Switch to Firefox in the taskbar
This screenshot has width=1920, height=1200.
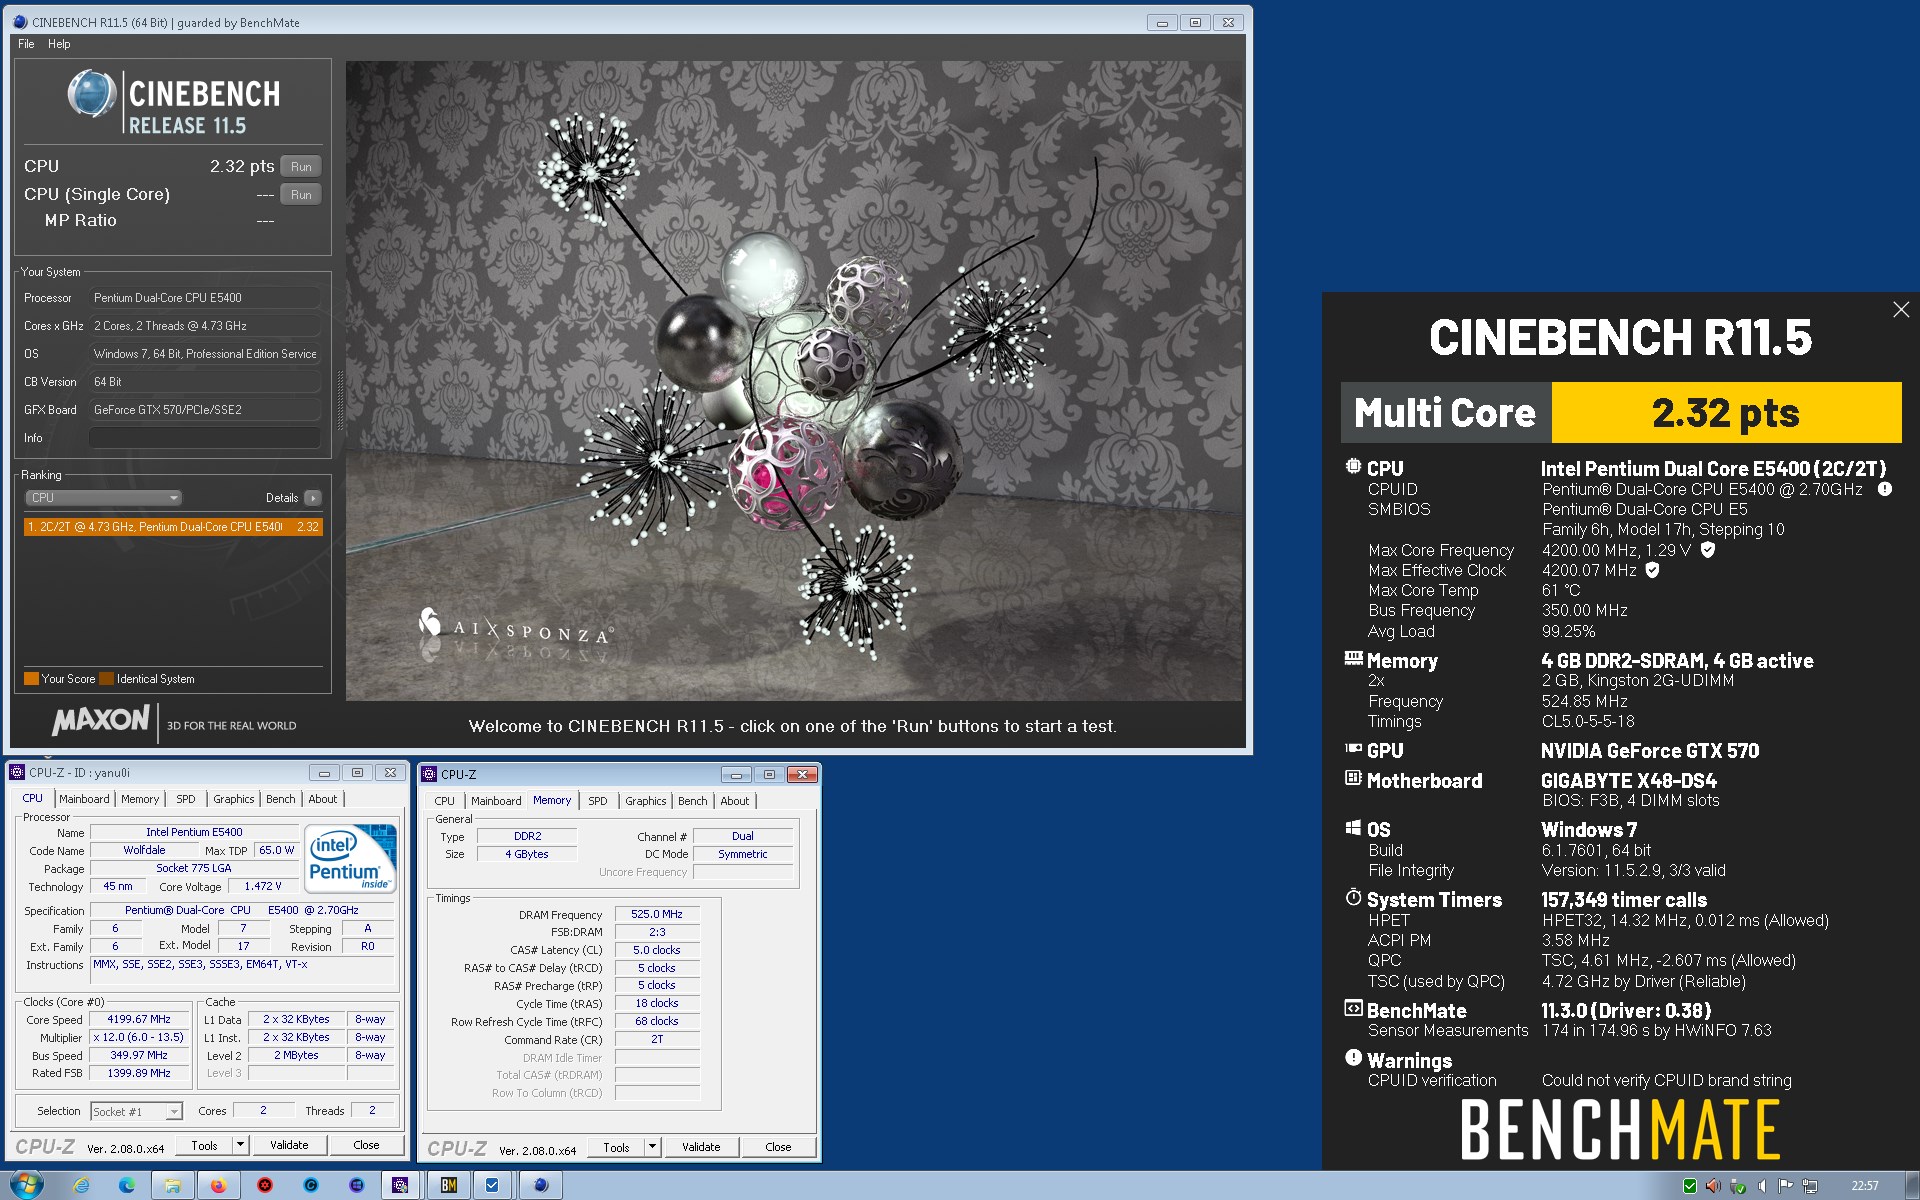[x=219, y=1185]
